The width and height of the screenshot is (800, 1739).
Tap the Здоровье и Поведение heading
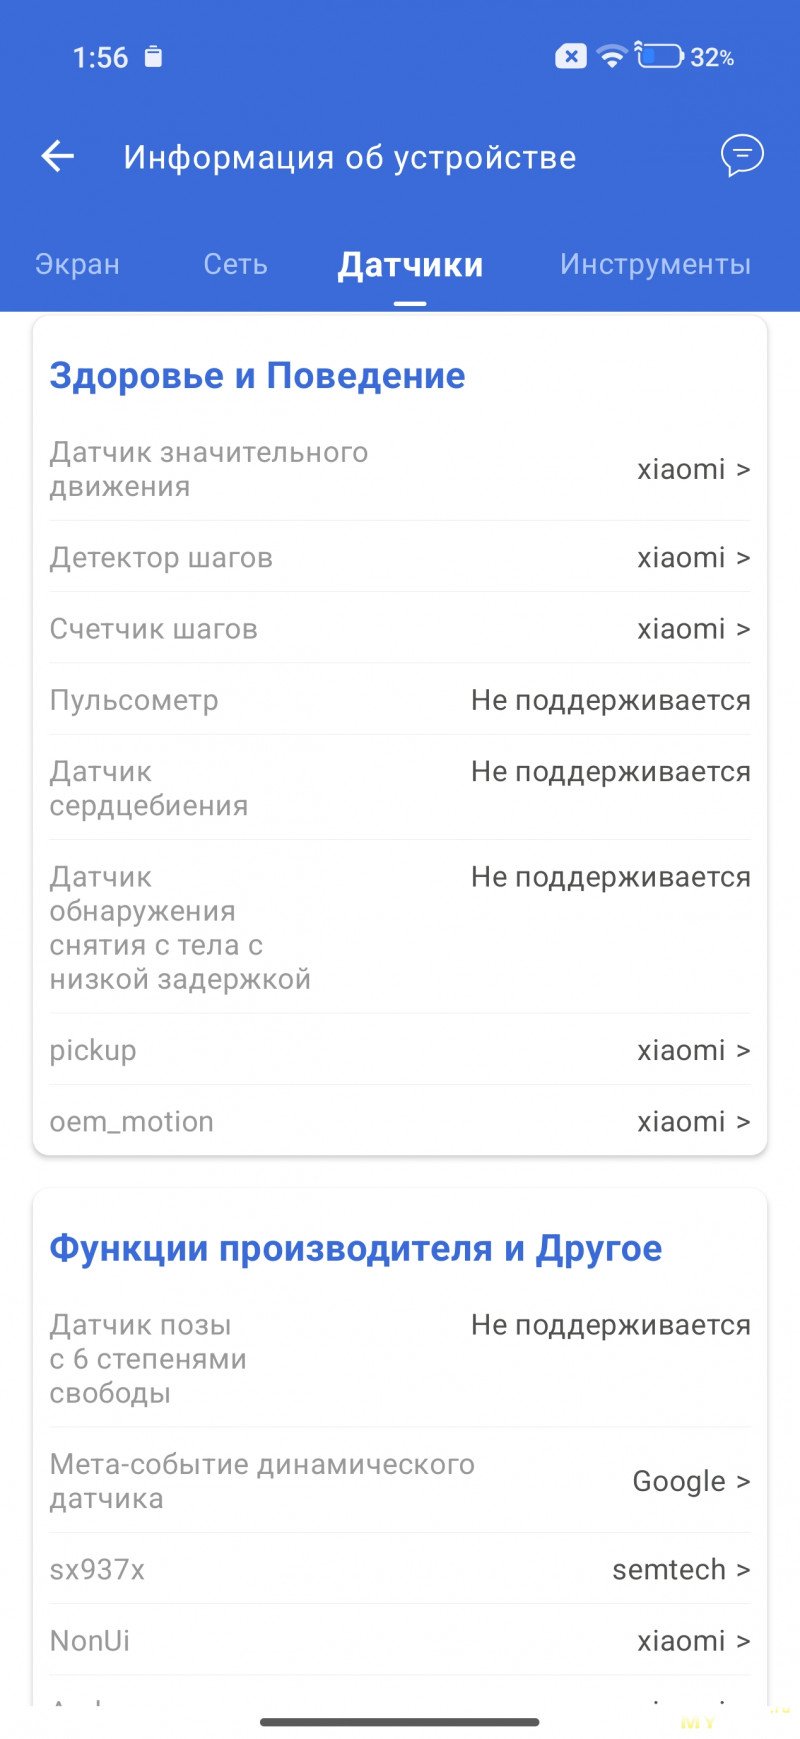point(257,376)
